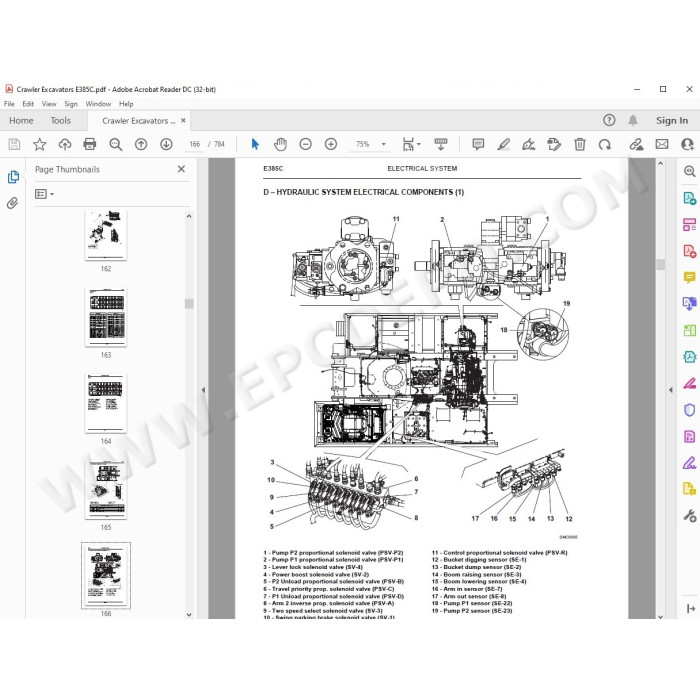The height and width of the screenshot is (700, 700).
Task: Select page 163 thumbnail
Action: click(x=106, y=317)
